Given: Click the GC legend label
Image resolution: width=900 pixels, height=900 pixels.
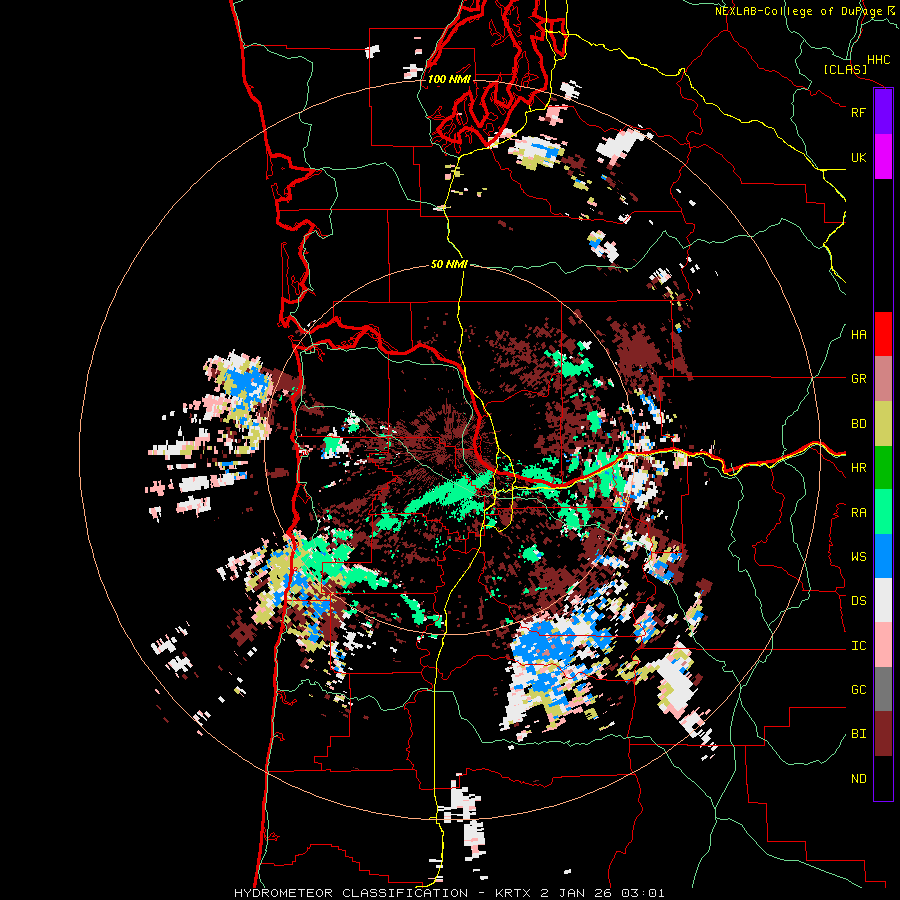Looking at the screenshot, I should pos(858,689).
